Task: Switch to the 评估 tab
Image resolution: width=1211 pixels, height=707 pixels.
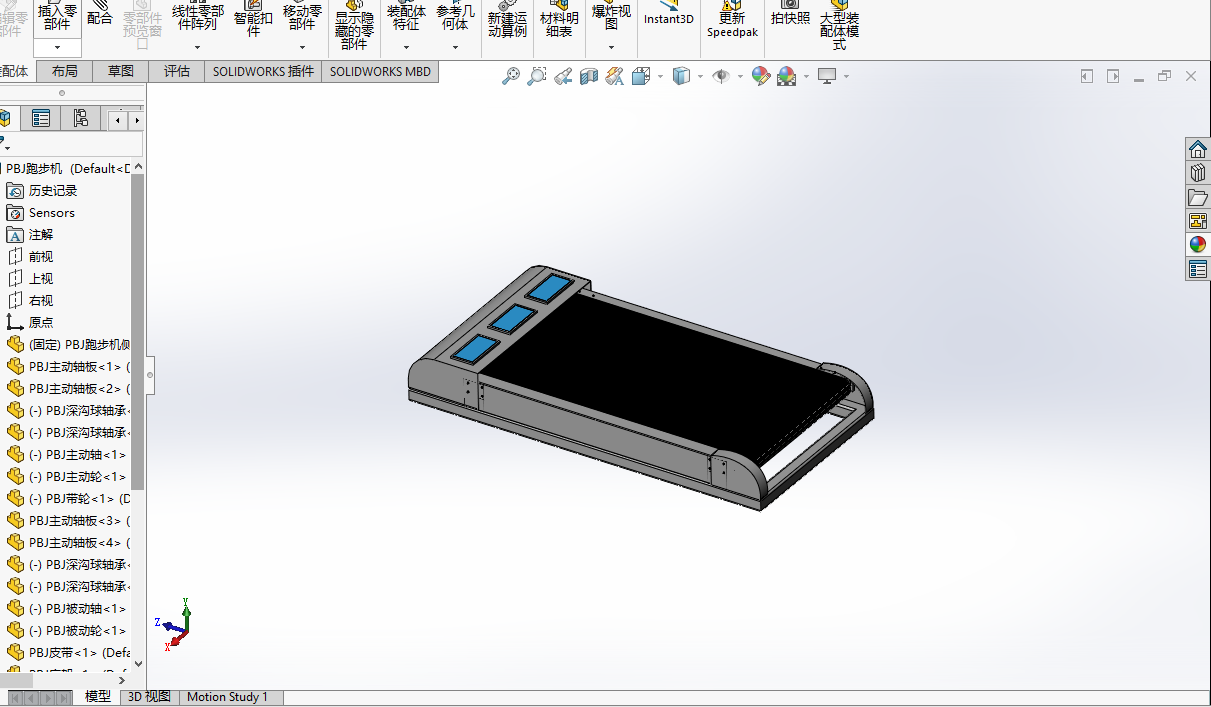Action: (x=177, y=71)
